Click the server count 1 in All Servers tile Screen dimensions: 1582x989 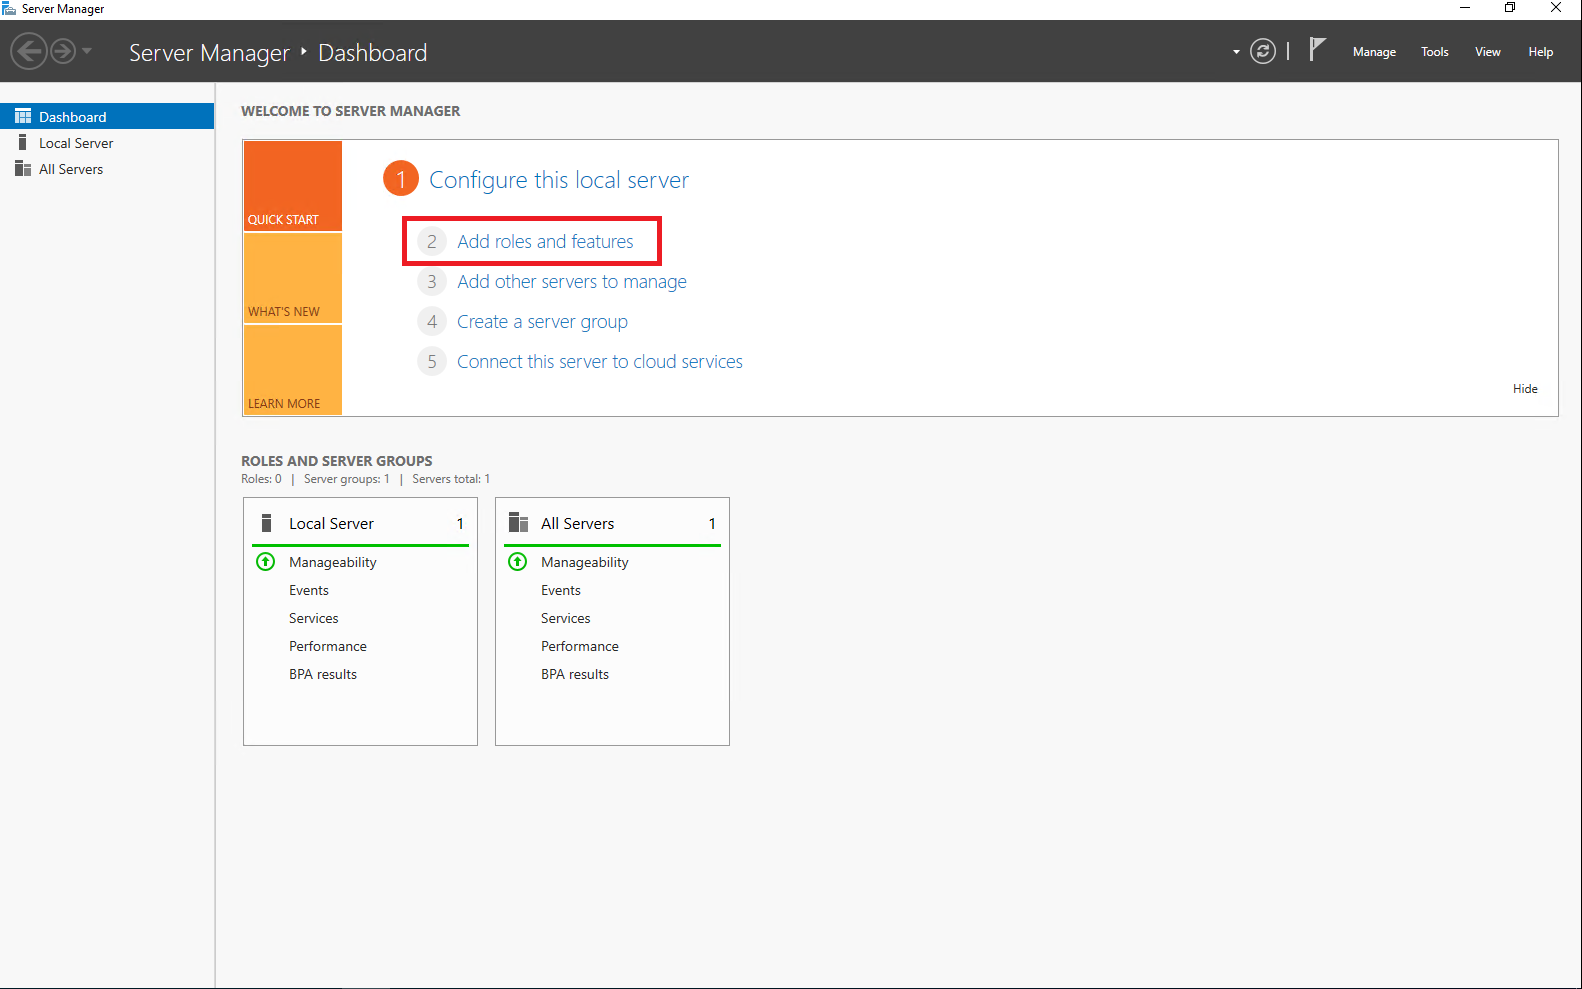[x=712, y=524]
